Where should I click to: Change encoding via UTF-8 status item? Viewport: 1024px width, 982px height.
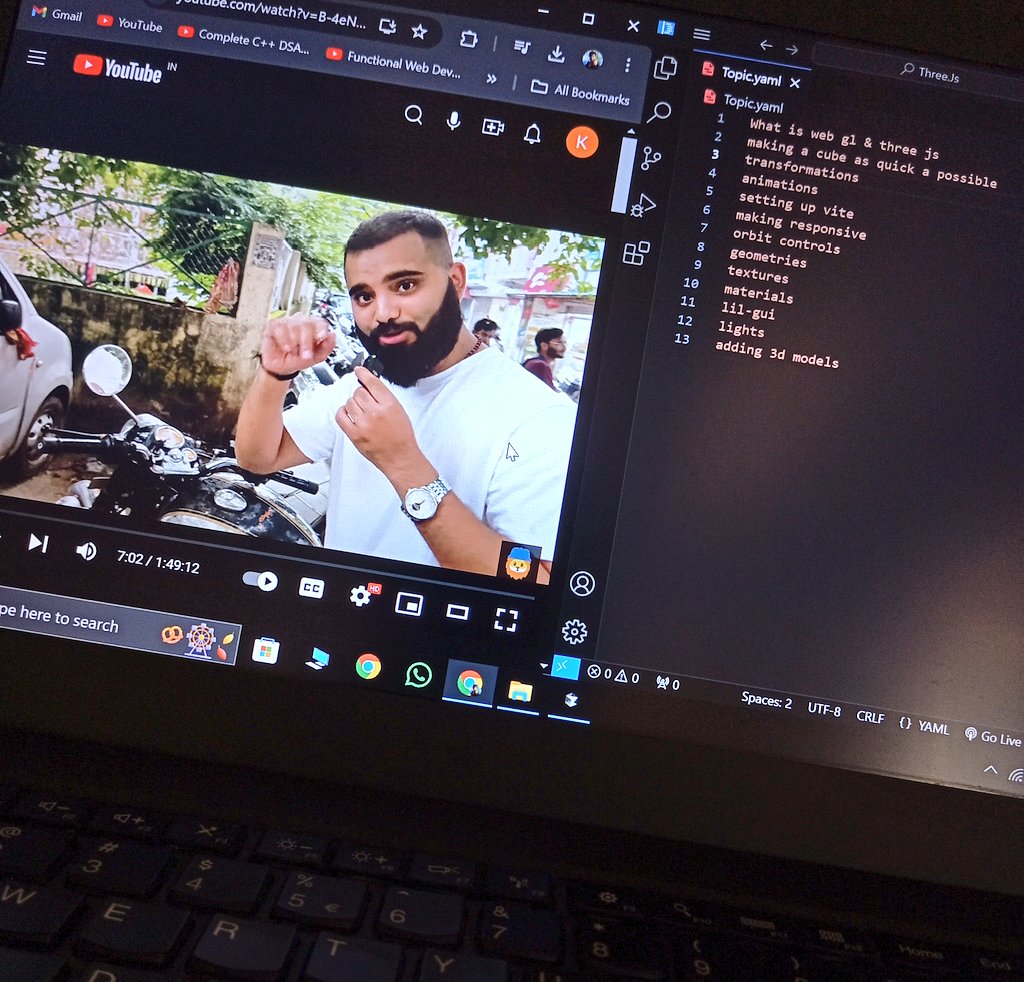pyautogui.click(x=824, y=708)
